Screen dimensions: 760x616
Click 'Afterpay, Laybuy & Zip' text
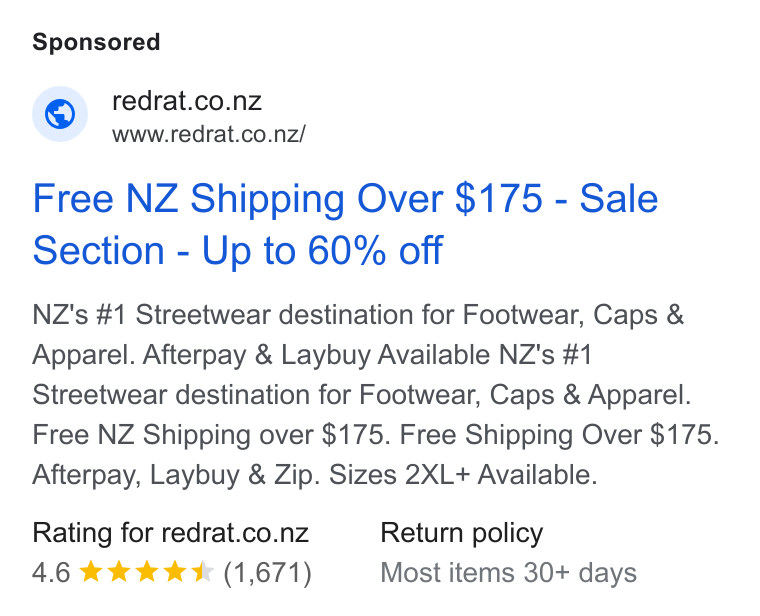tap(176, 475)
